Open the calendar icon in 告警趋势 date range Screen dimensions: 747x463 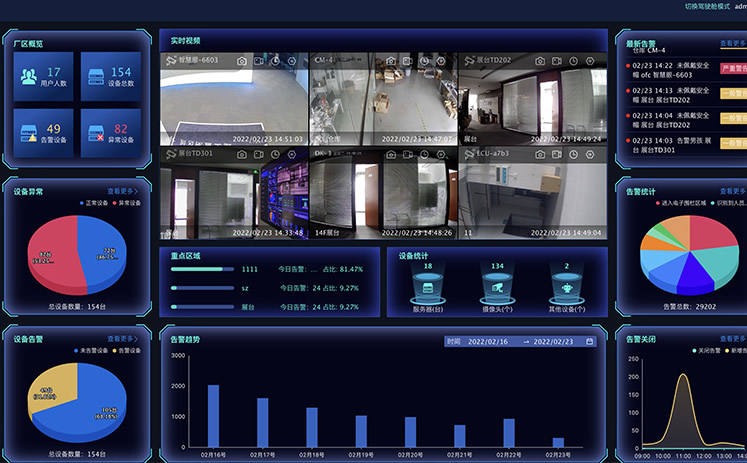589,342
